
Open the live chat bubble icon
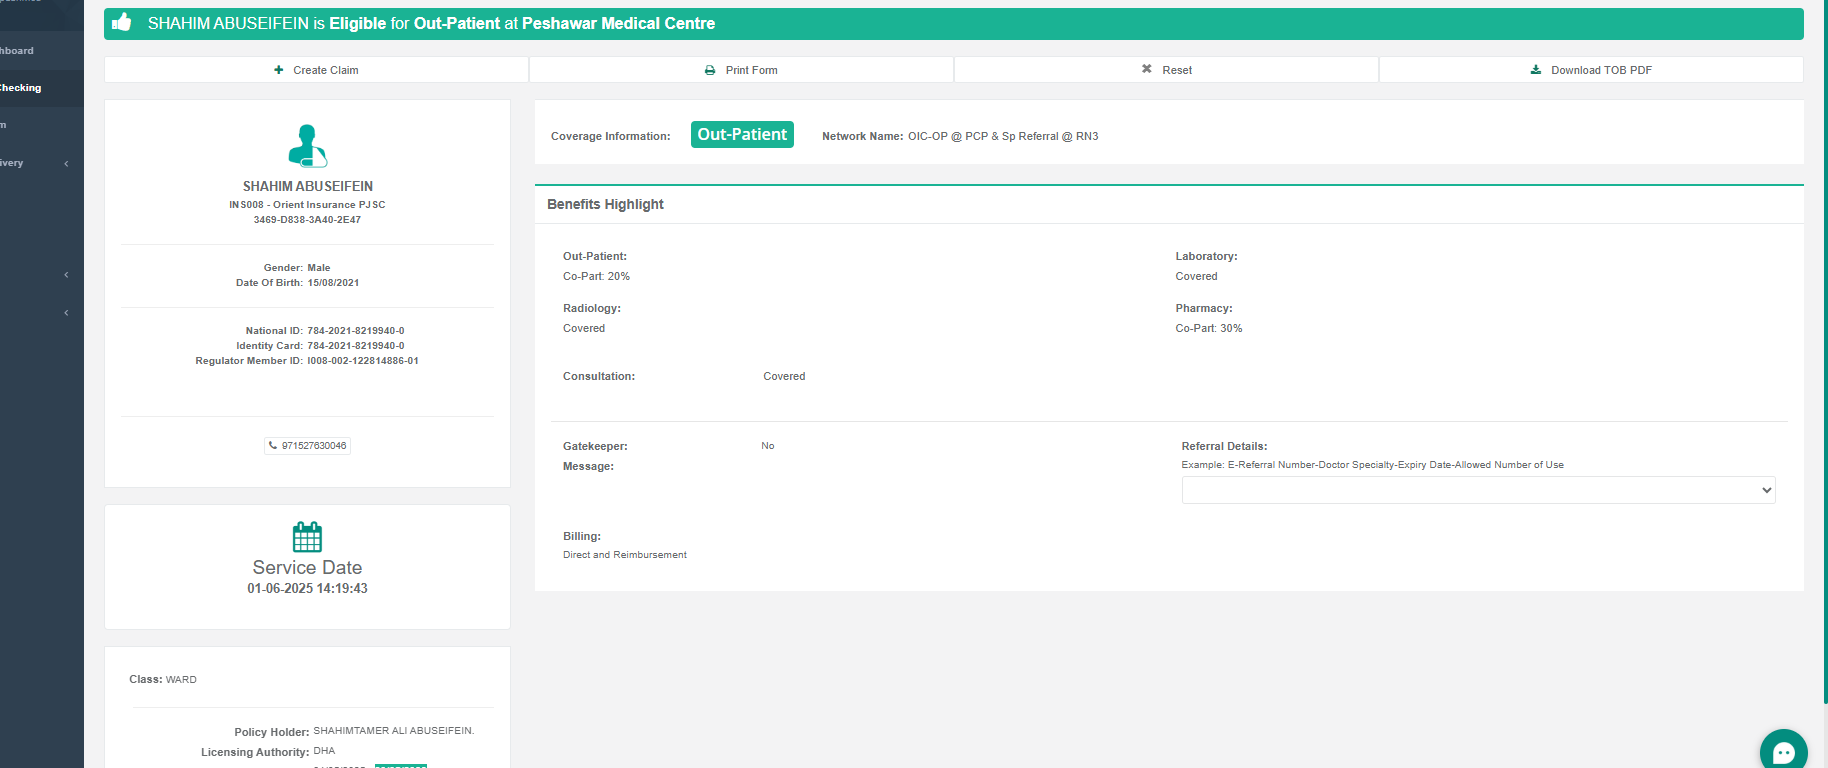pyautogui.click(x=1784, y=752)
